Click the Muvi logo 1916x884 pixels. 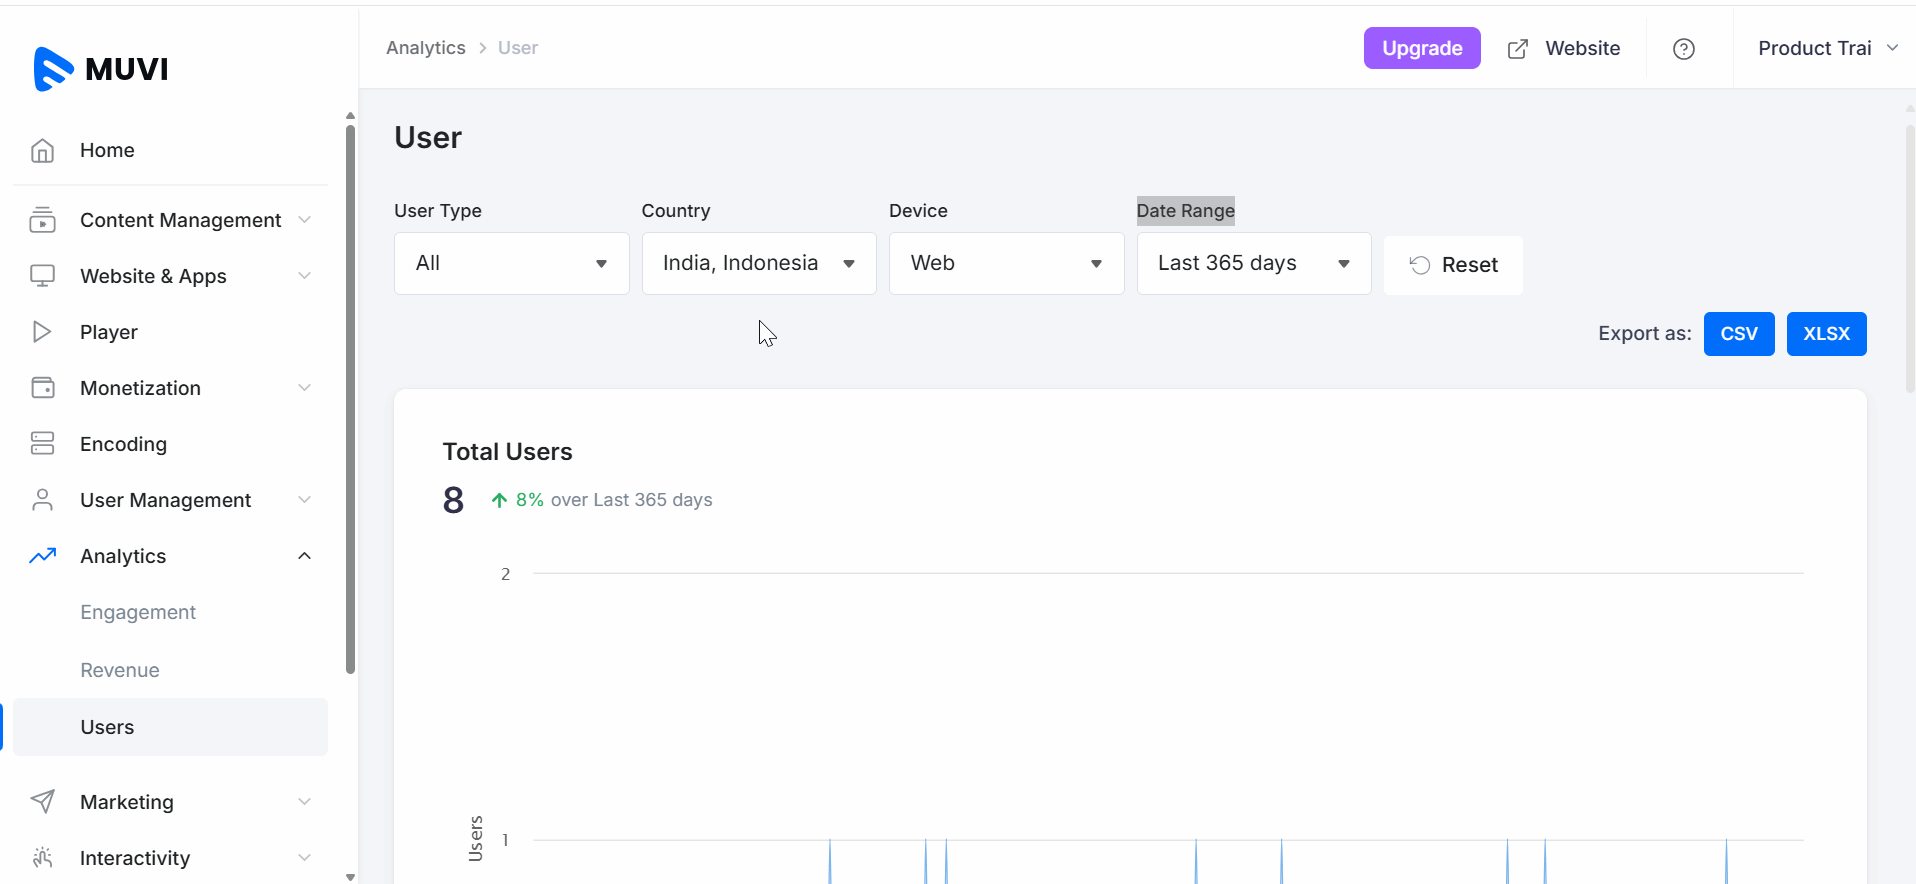pos(100,69)
